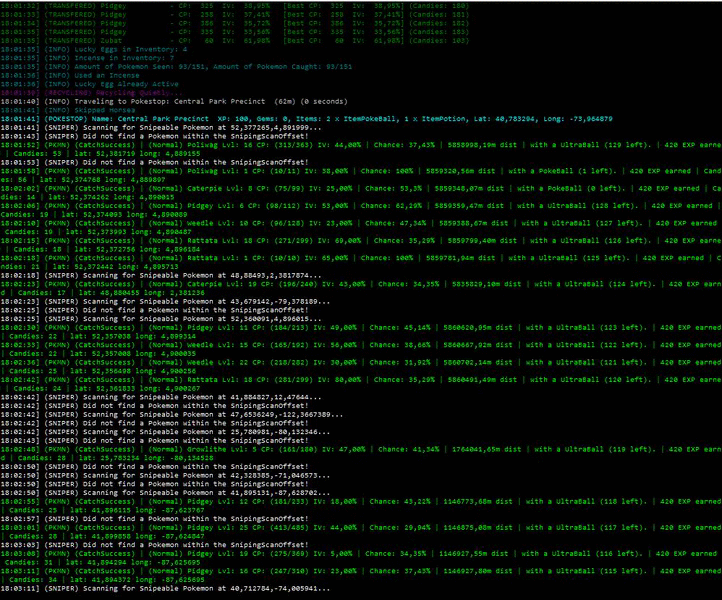This screenshot has width=722, height=600.
Task: Click "(Candies: 180)" on the first Pidgey line
Action: click(x=439, y=6)
